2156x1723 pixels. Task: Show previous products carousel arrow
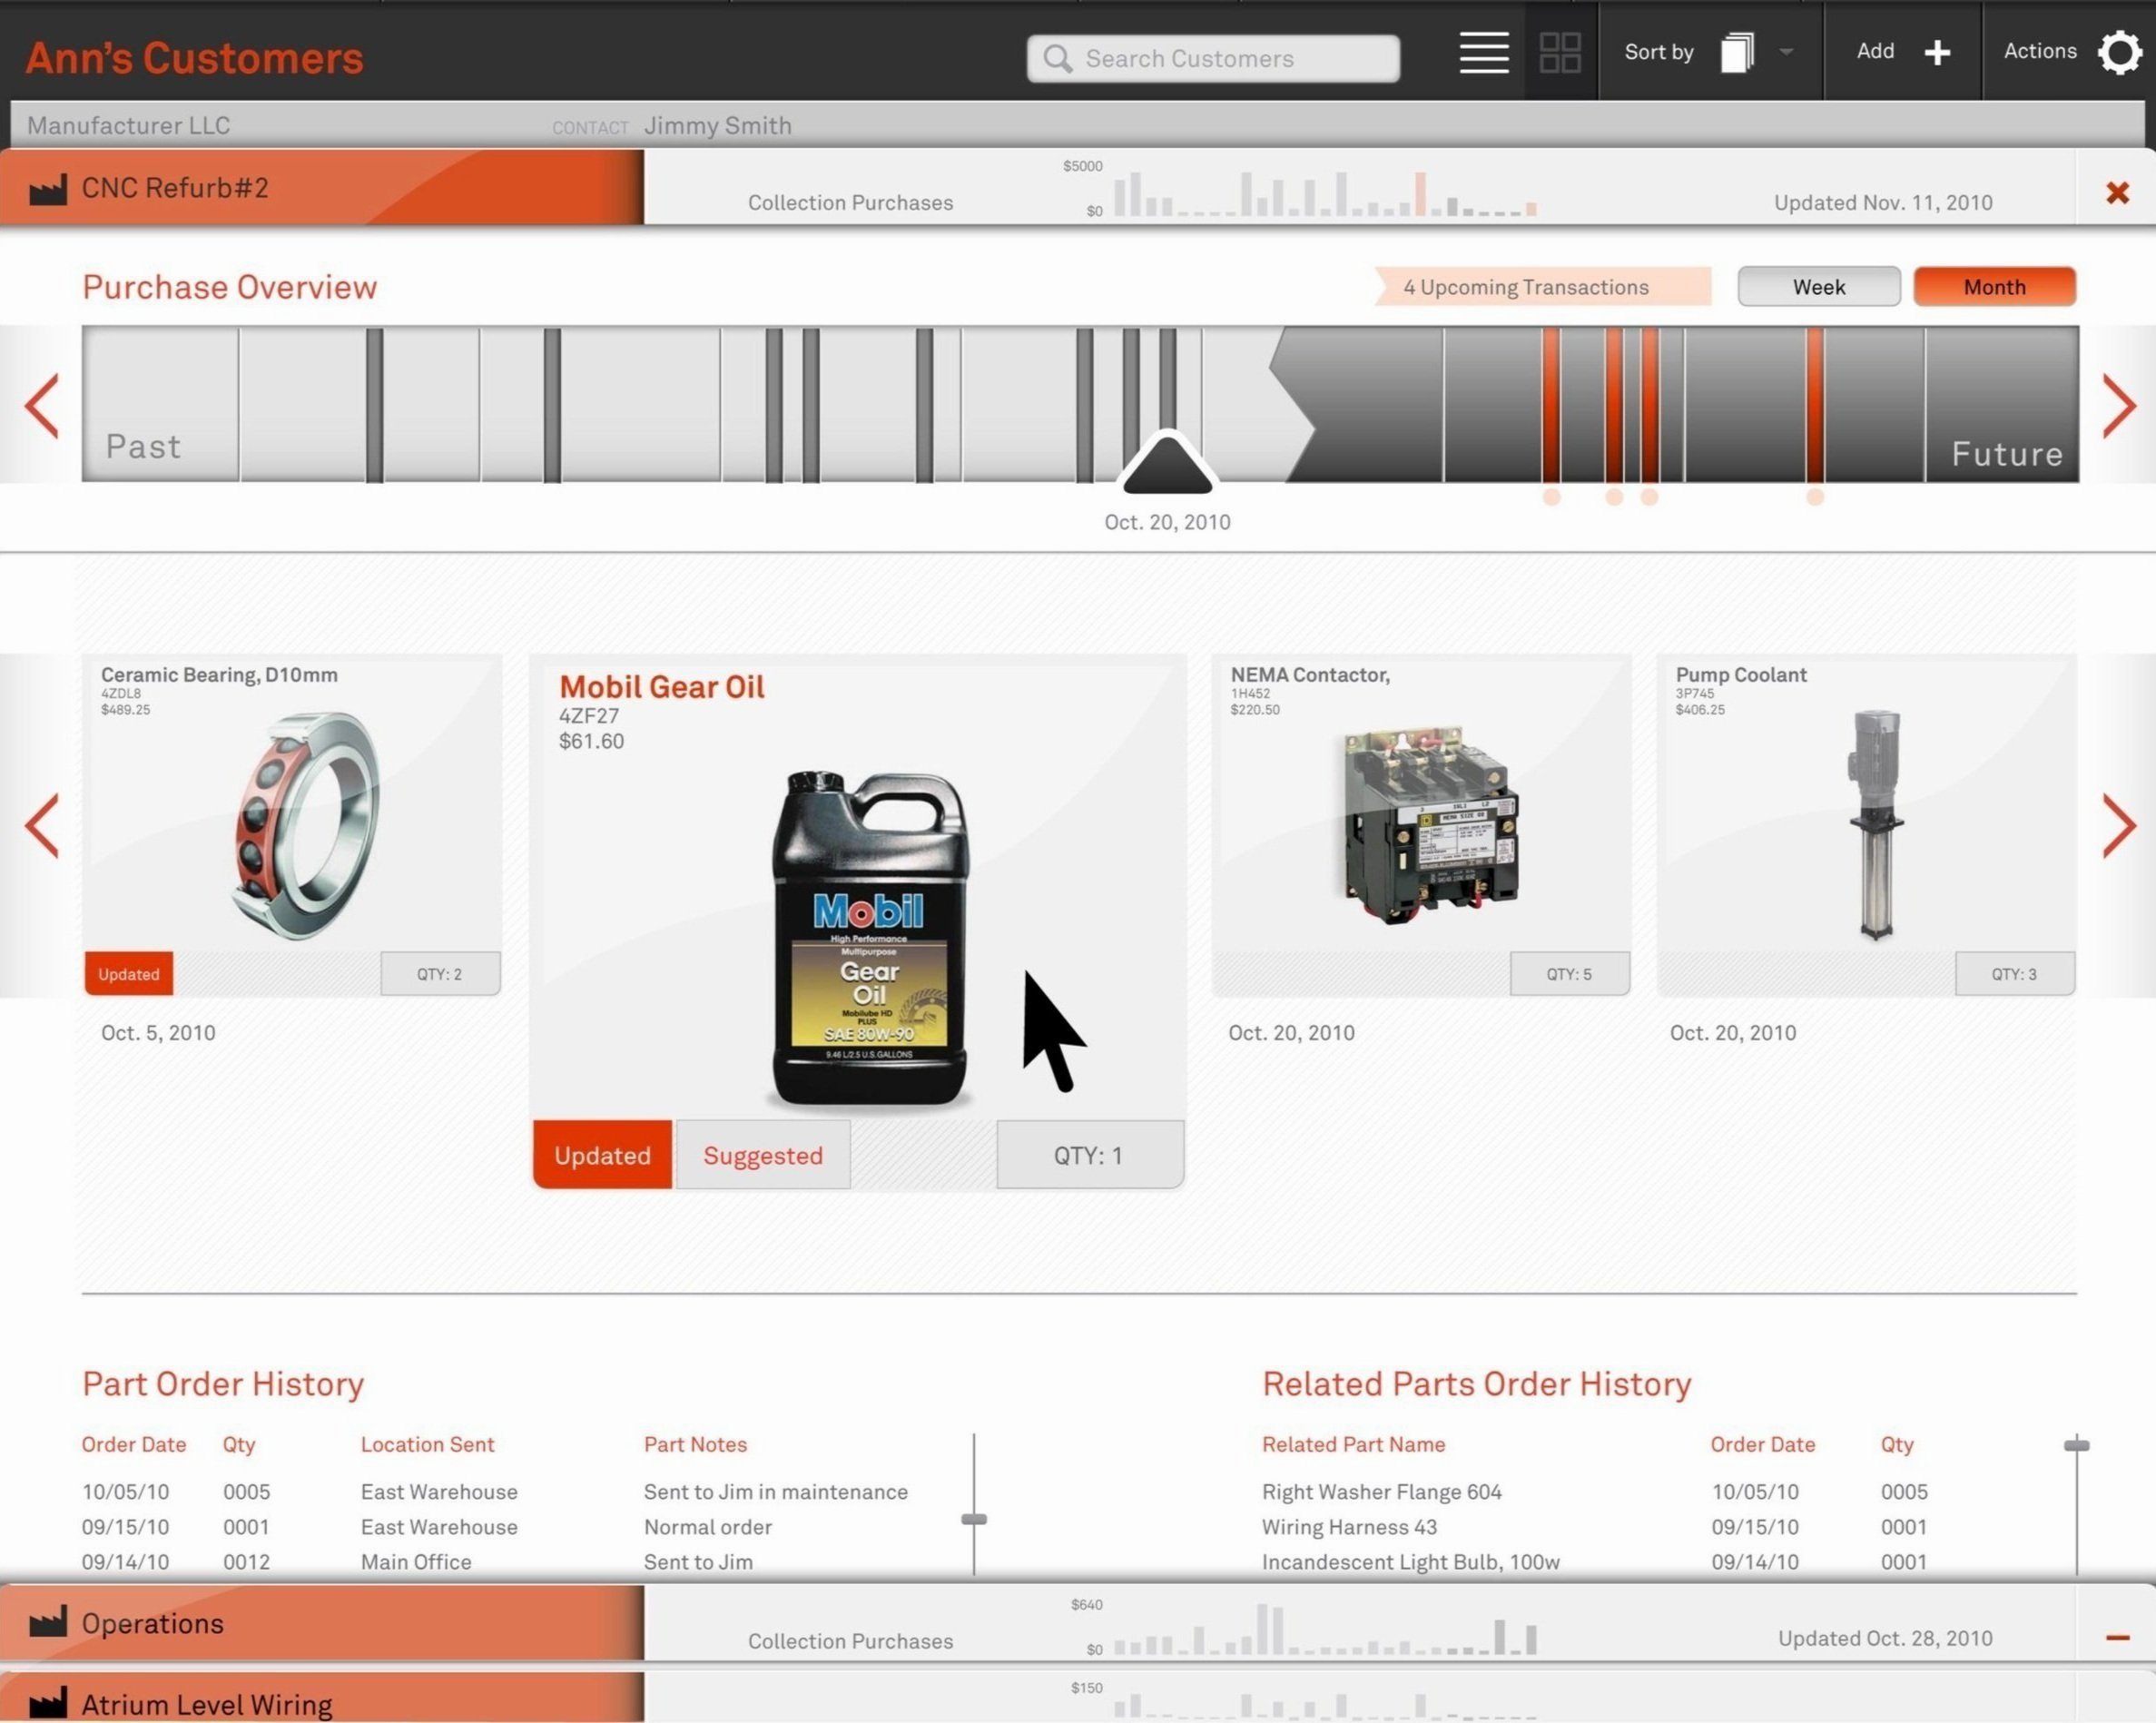tap(42, 825)
